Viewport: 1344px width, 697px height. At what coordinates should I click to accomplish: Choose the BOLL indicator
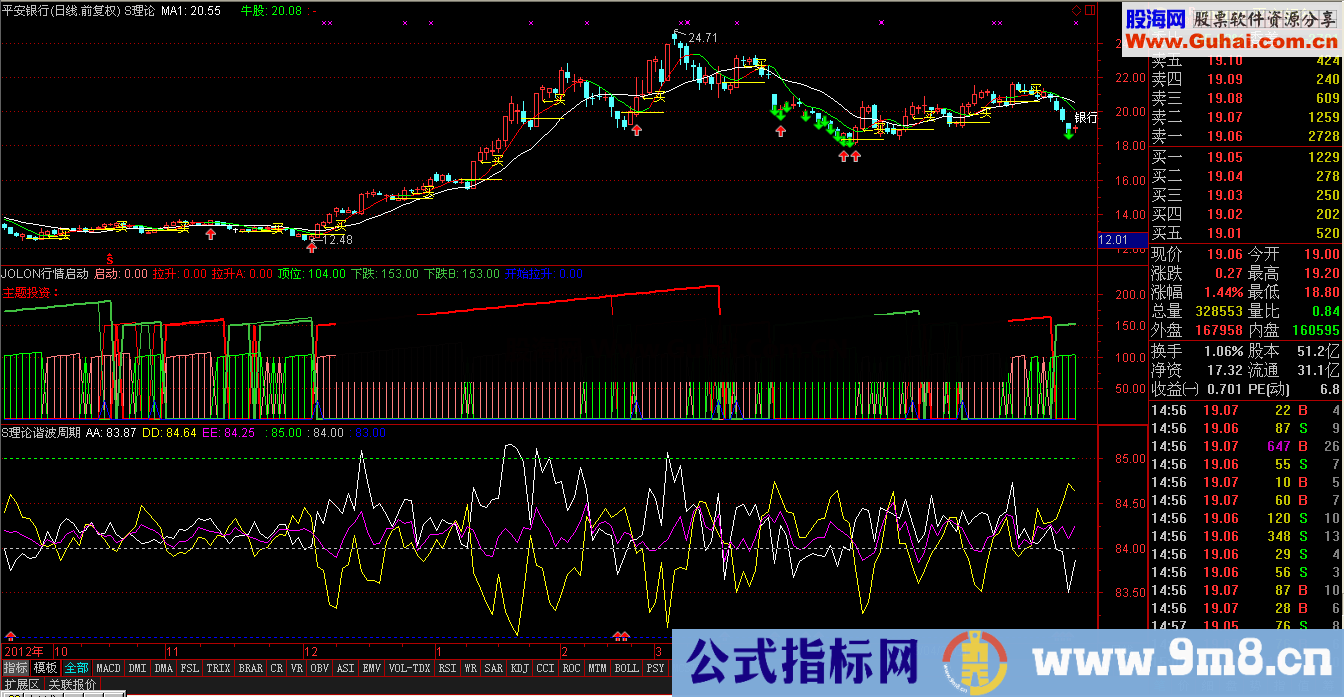pos(626,668)
